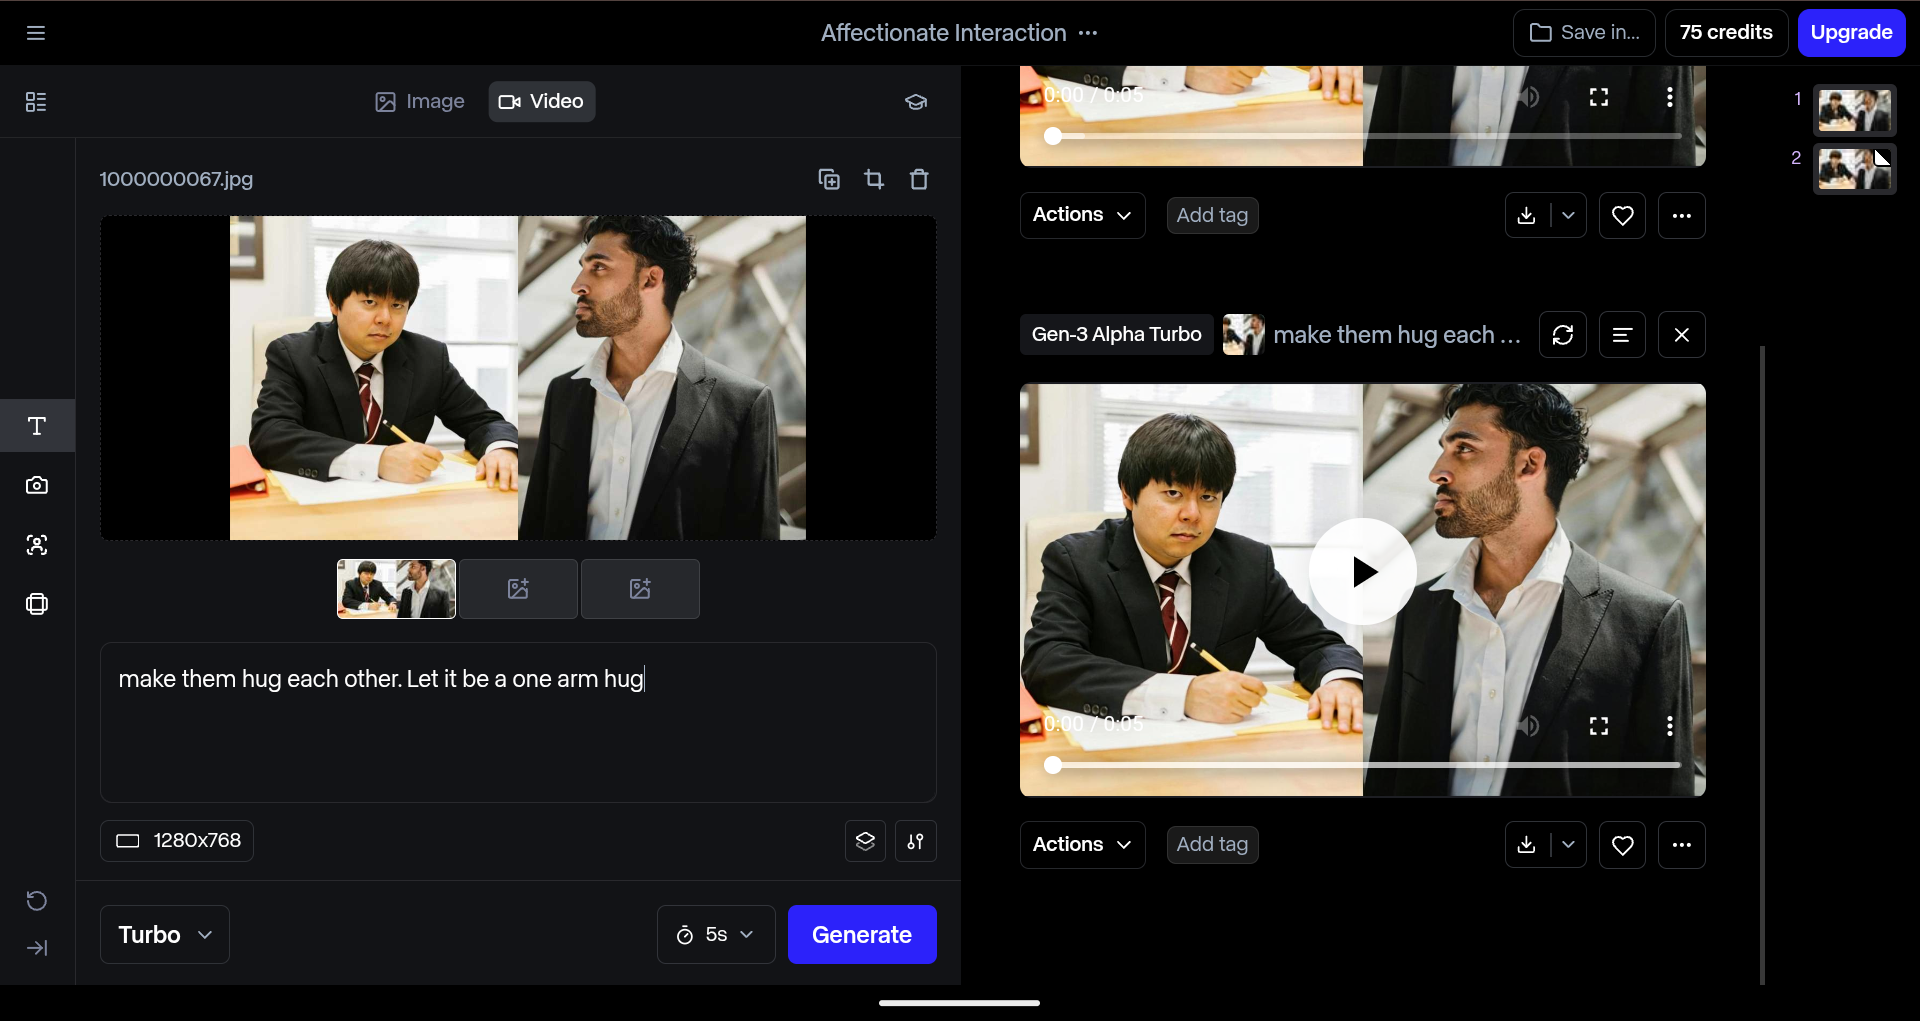Delete the image using the trash icon
1920x1021 pixels.
919,179
